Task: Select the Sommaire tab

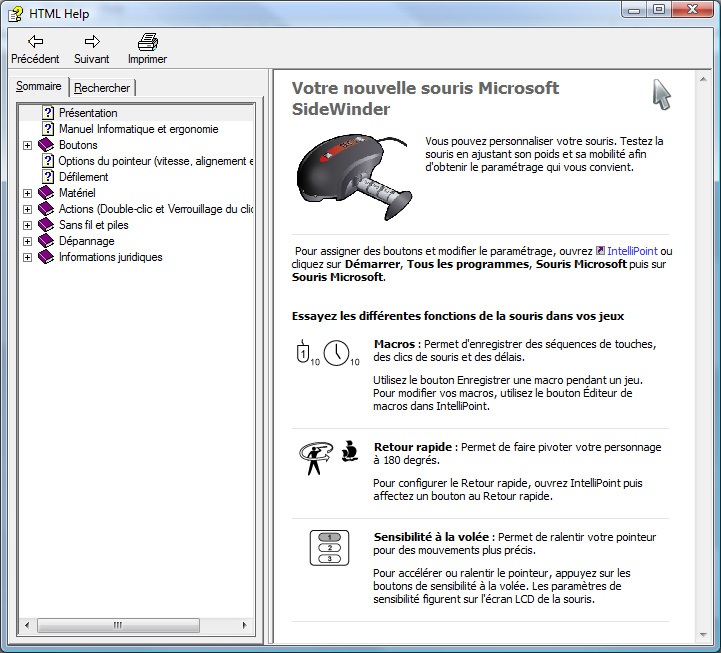Action: pyautogui.click(x=39, y=87)
